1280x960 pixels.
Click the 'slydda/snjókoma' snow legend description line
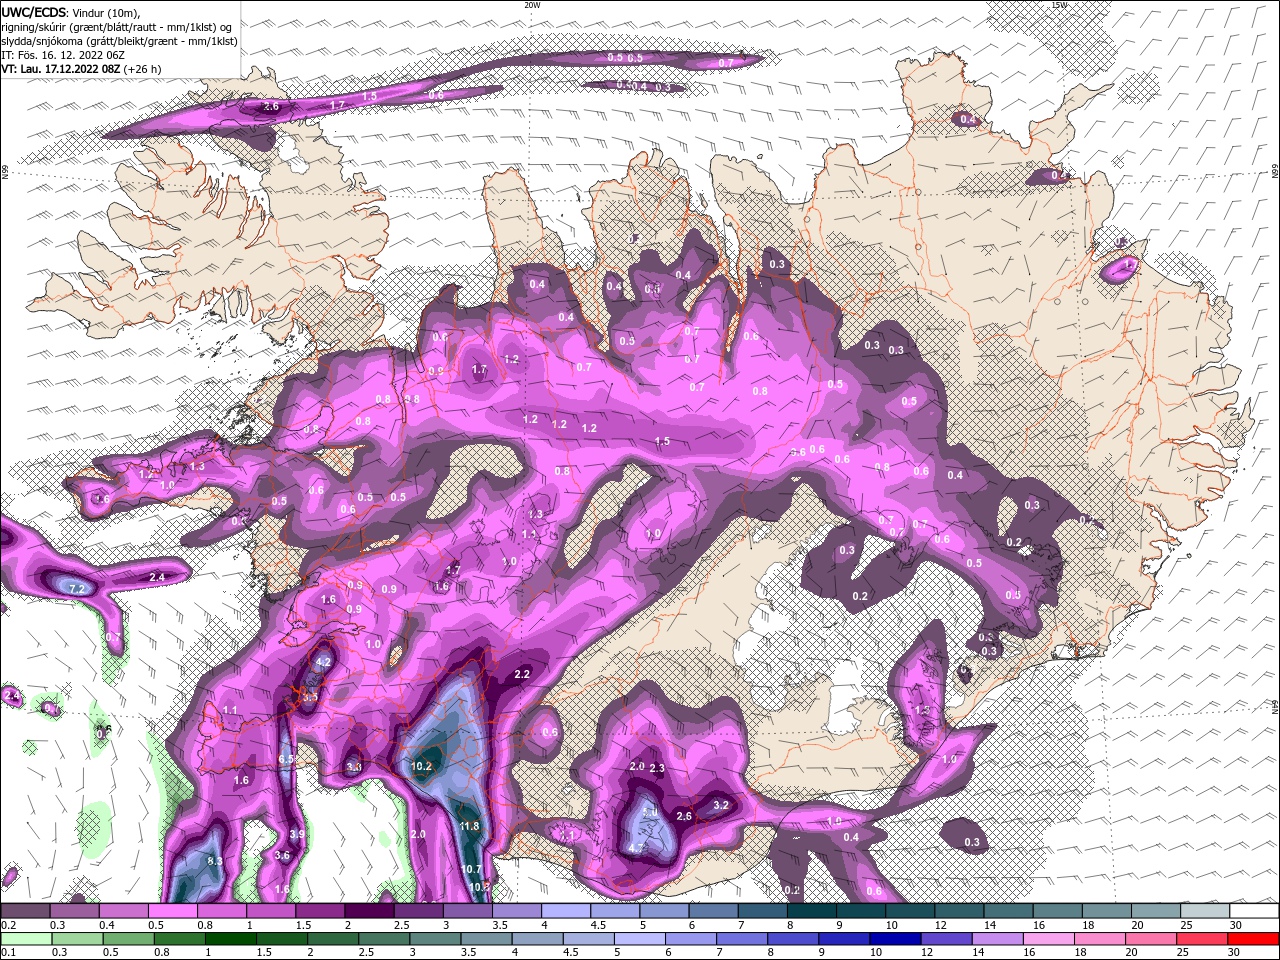point(119,41)
